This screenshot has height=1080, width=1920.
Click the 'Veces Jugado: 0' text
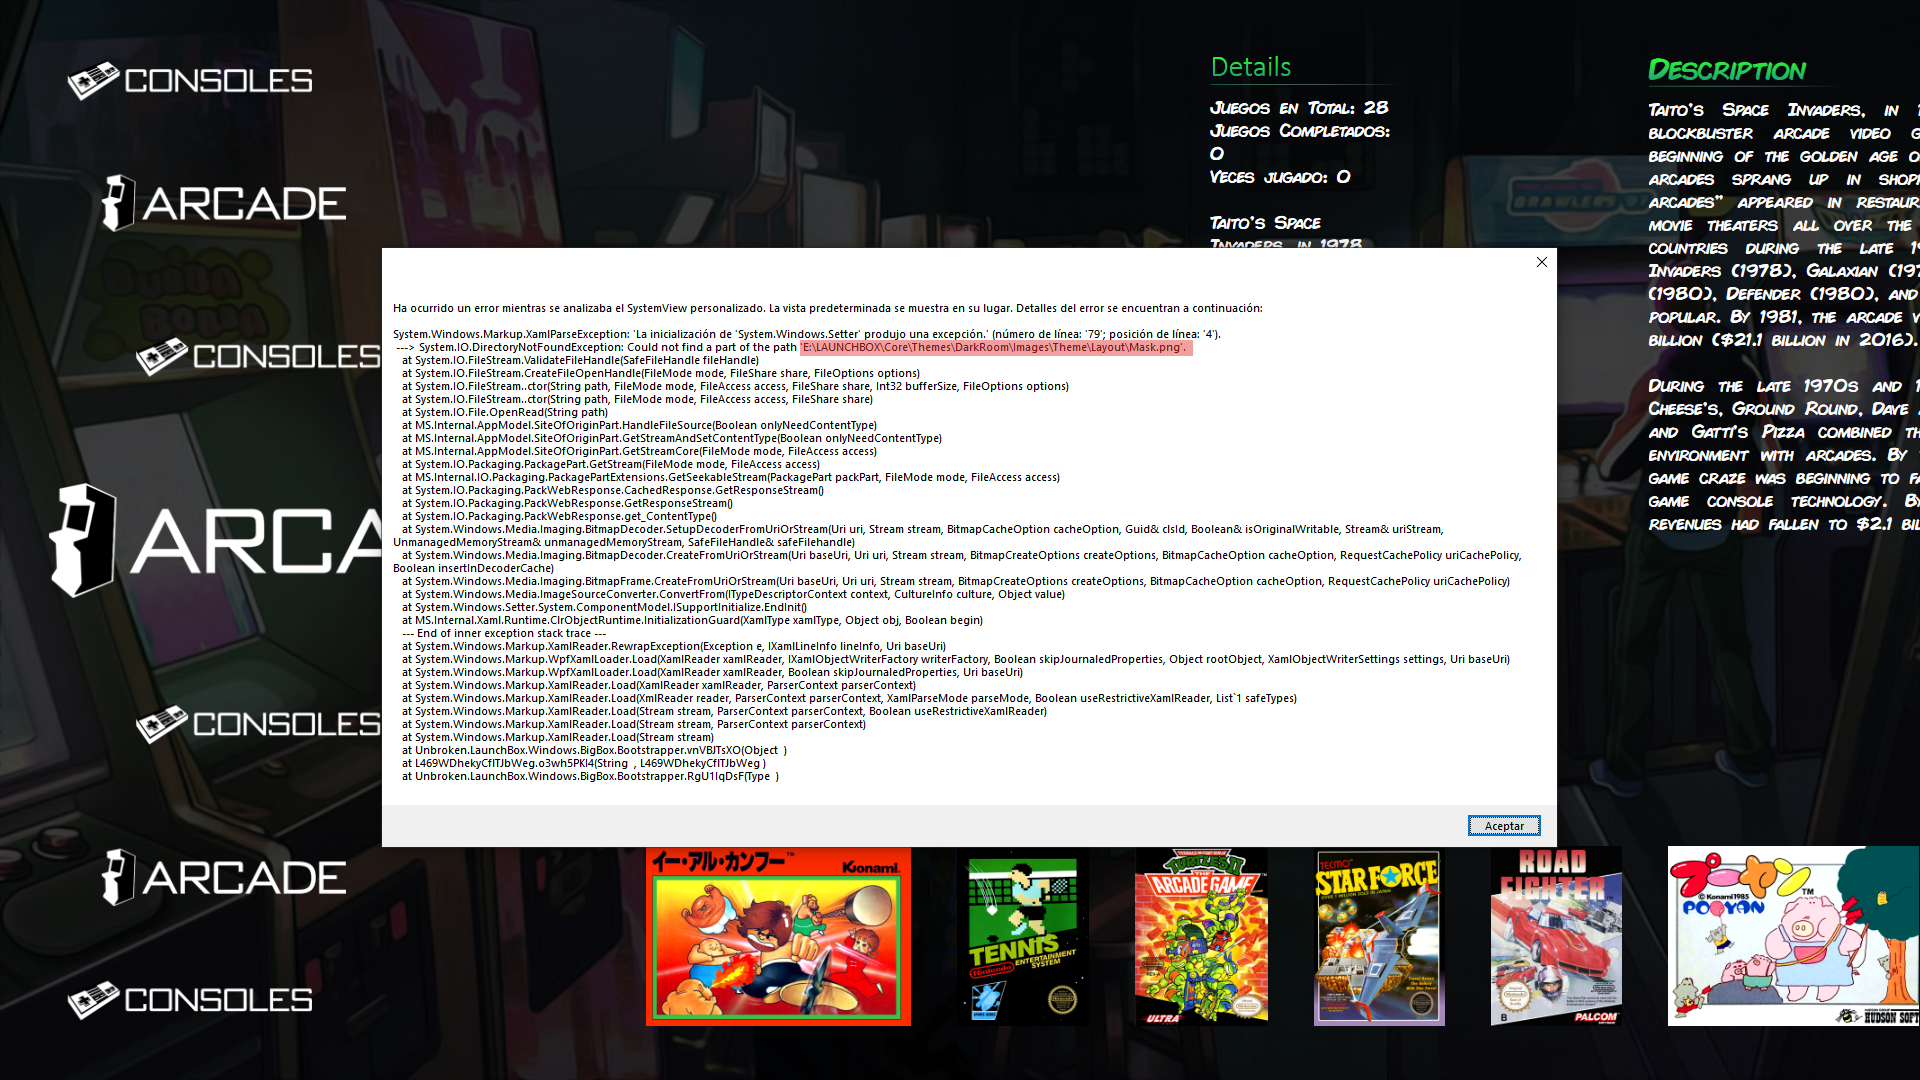[x=1280, y=177]
